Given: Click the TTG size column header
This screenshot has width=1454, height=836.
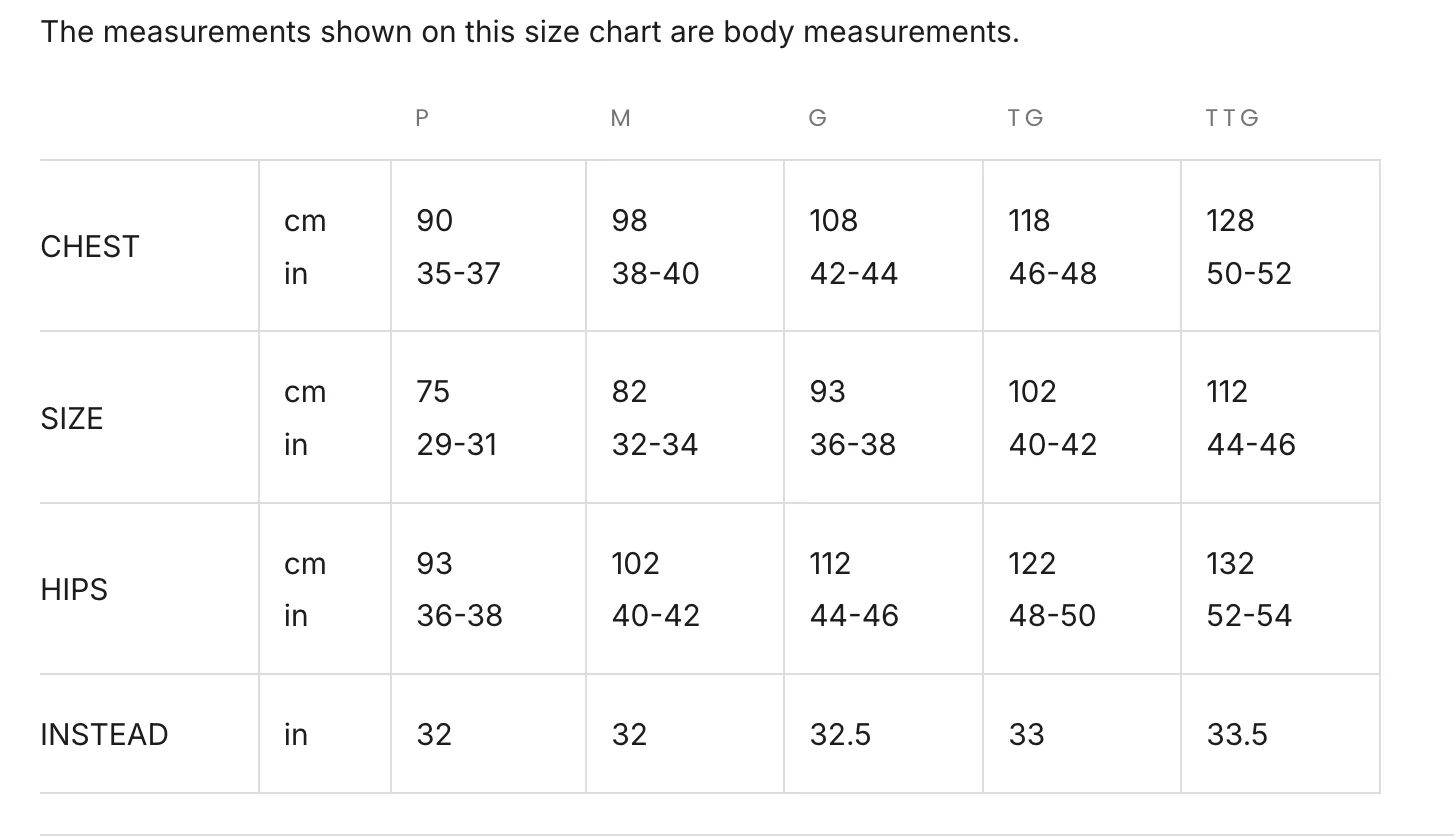Looking at the screenshot, I should tap(1231, 118).
